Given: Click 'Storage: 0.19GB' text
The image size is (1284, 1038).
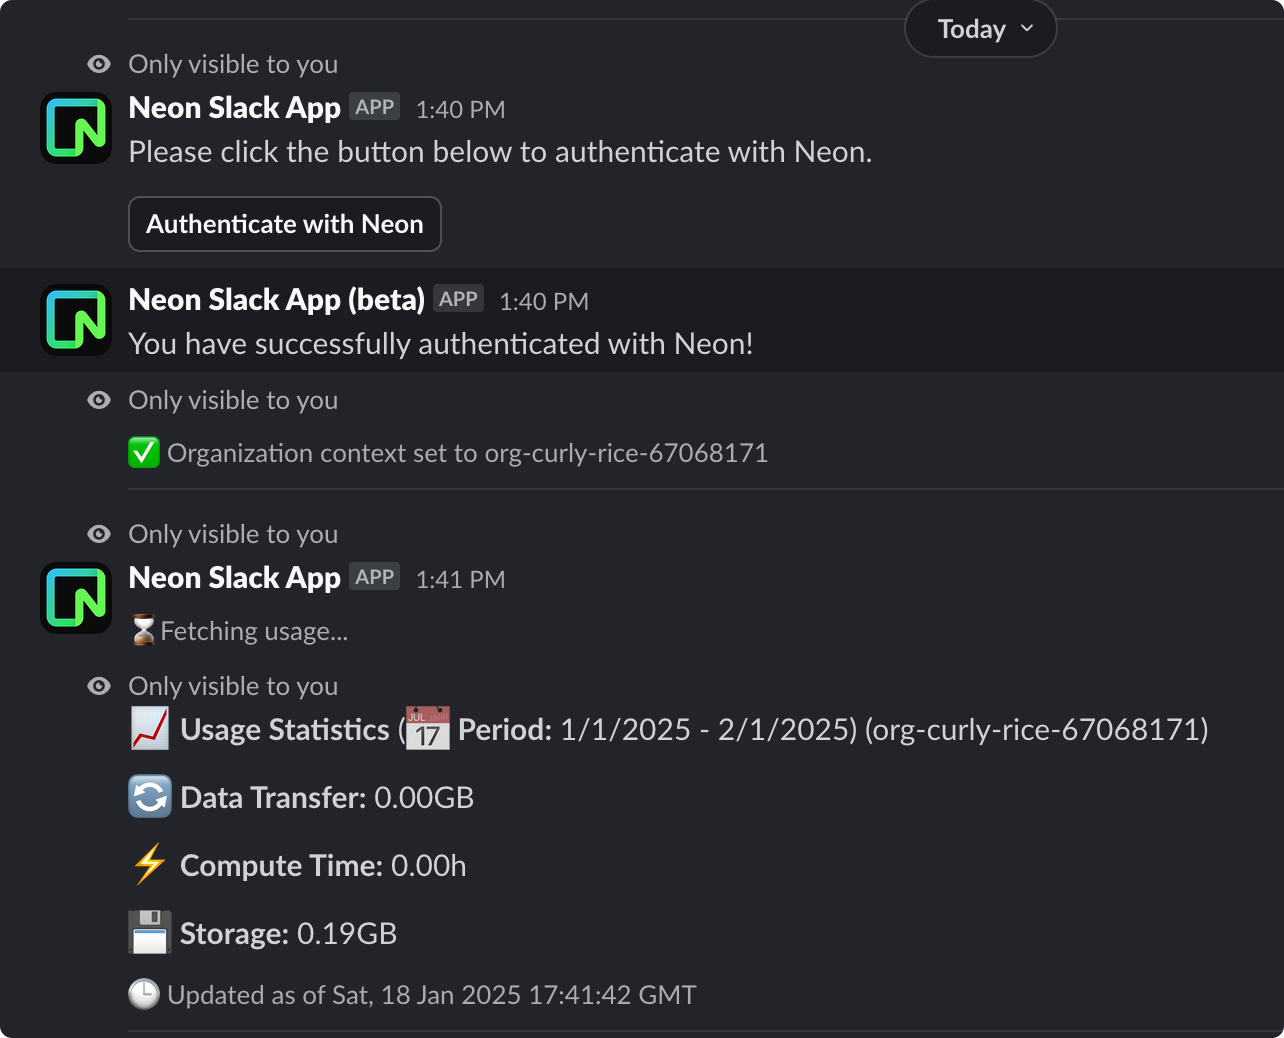Looking at the screenshot, I should pos(289,934).
